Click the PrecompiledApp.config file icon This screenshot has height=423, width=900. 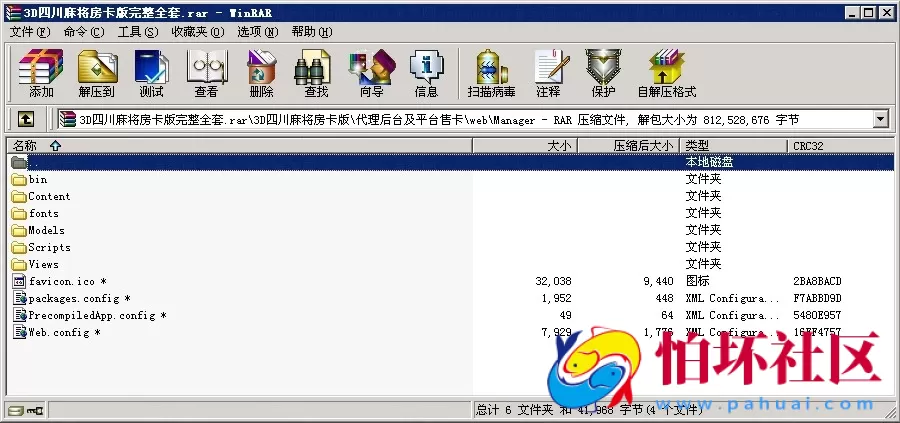(20, 315)
